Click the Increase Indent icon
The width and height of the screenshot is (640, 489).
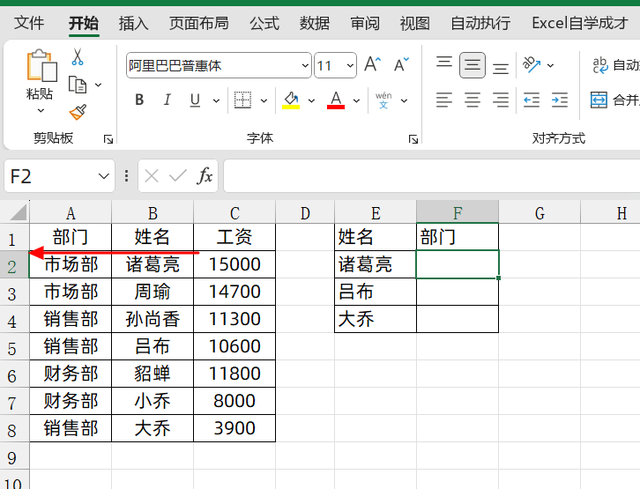[560, 100]
